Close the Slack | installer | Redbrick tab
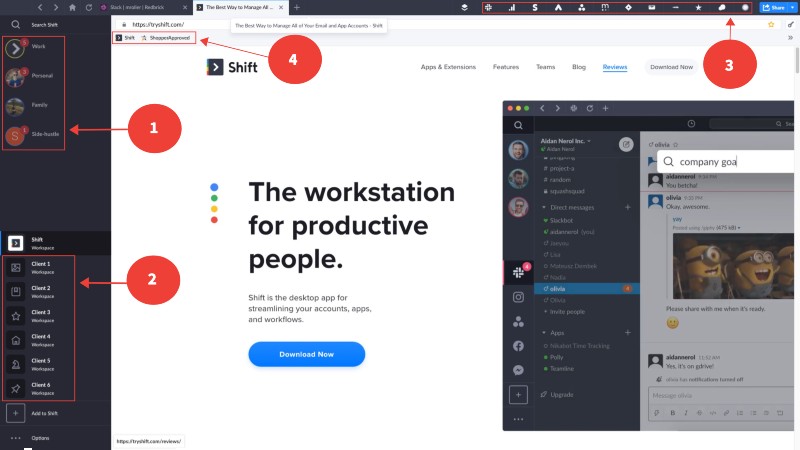This screenshot has height=450, width=800. [185, 8]
